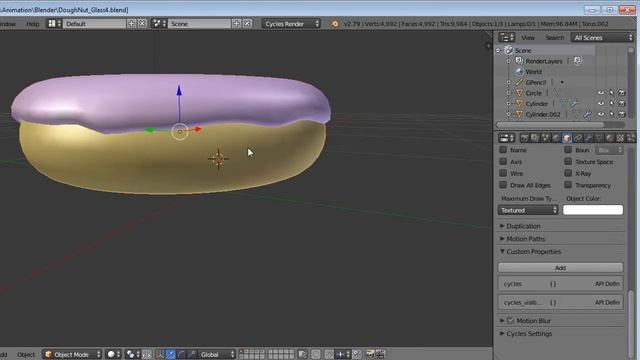The width and height of the screenshot is (640, 360).
Task: Open the Help menu
Action: 33,24
